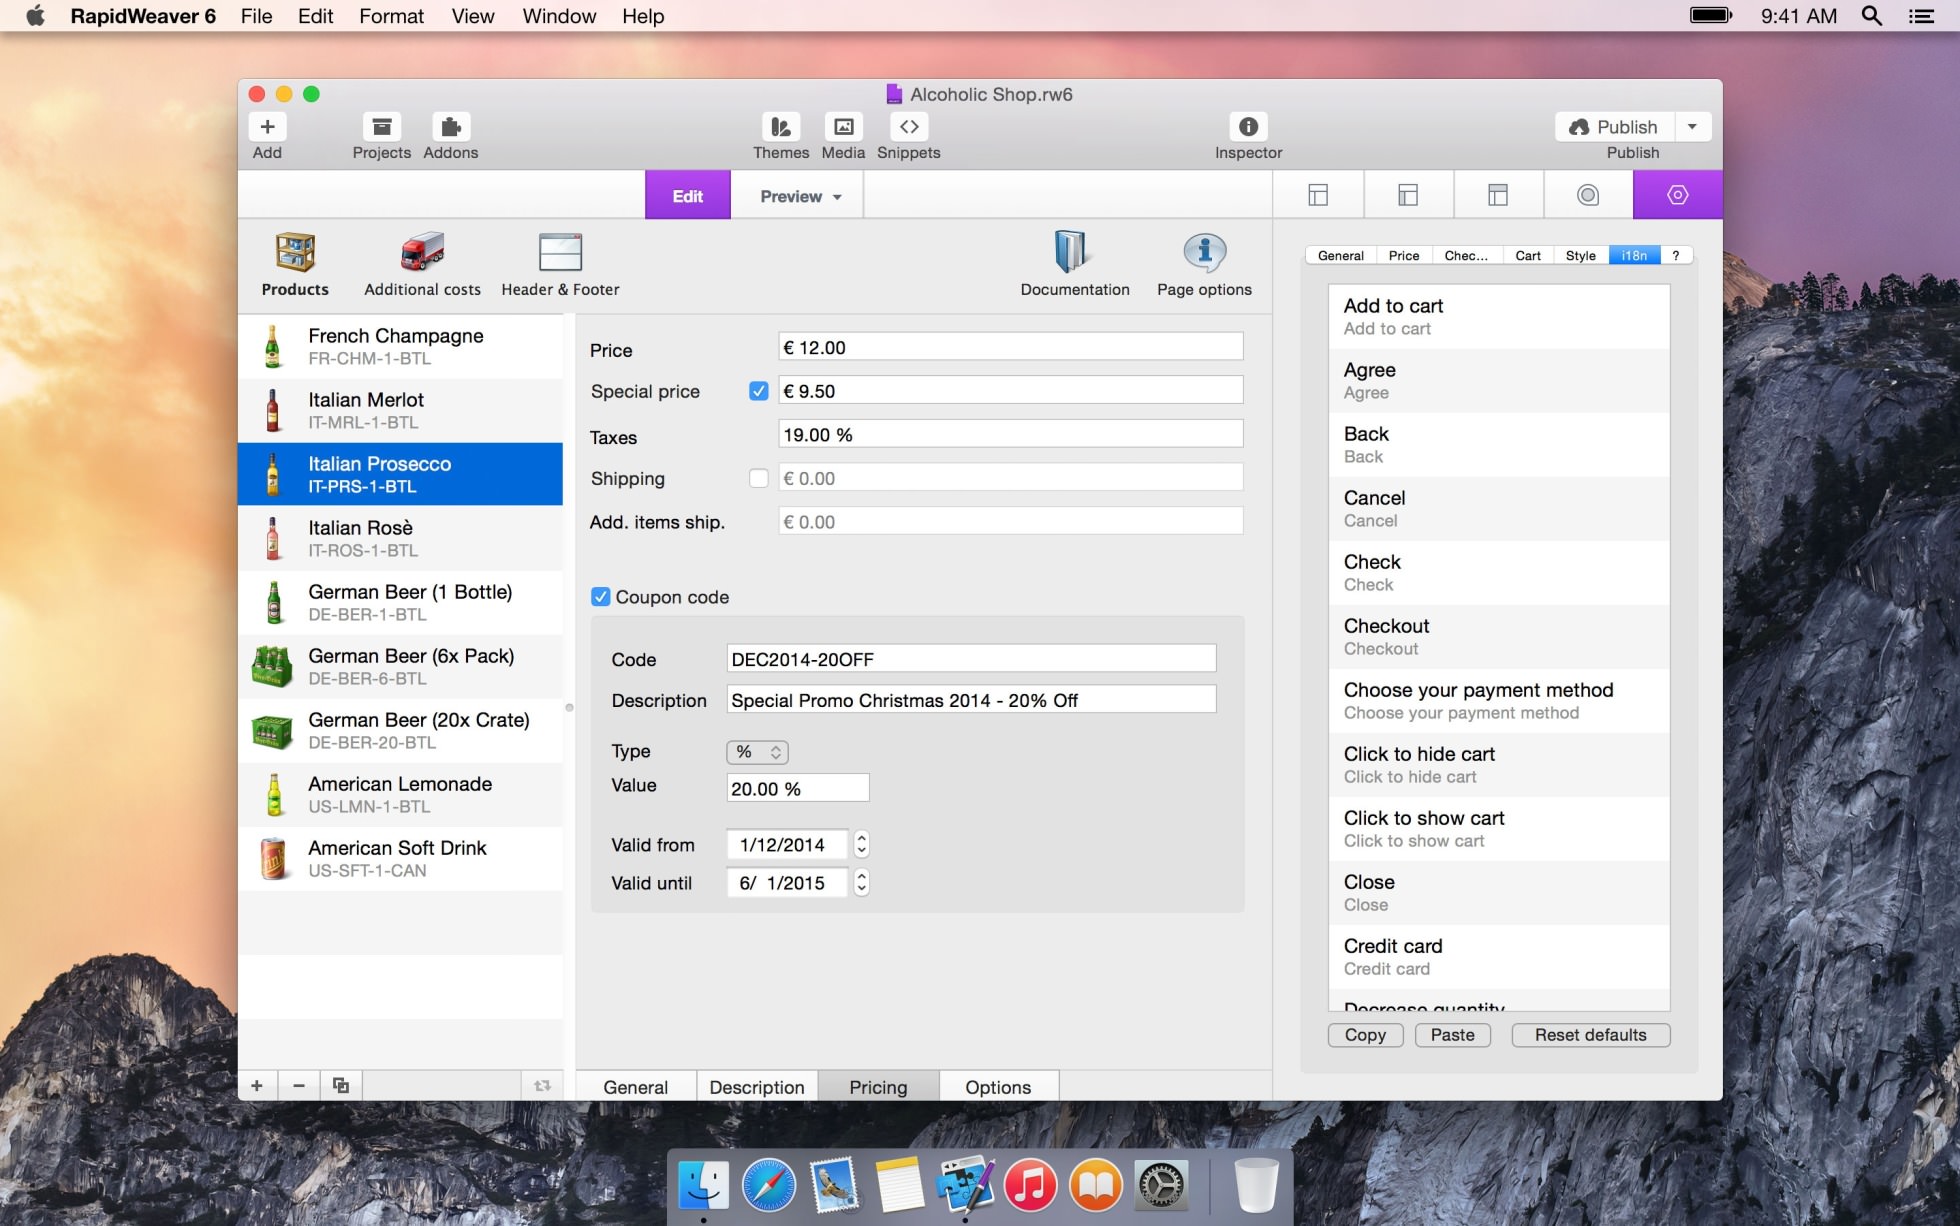Toggle the Coupon code checkbox
This screenshot has width=1960, height=1226.
coord(600,597)
